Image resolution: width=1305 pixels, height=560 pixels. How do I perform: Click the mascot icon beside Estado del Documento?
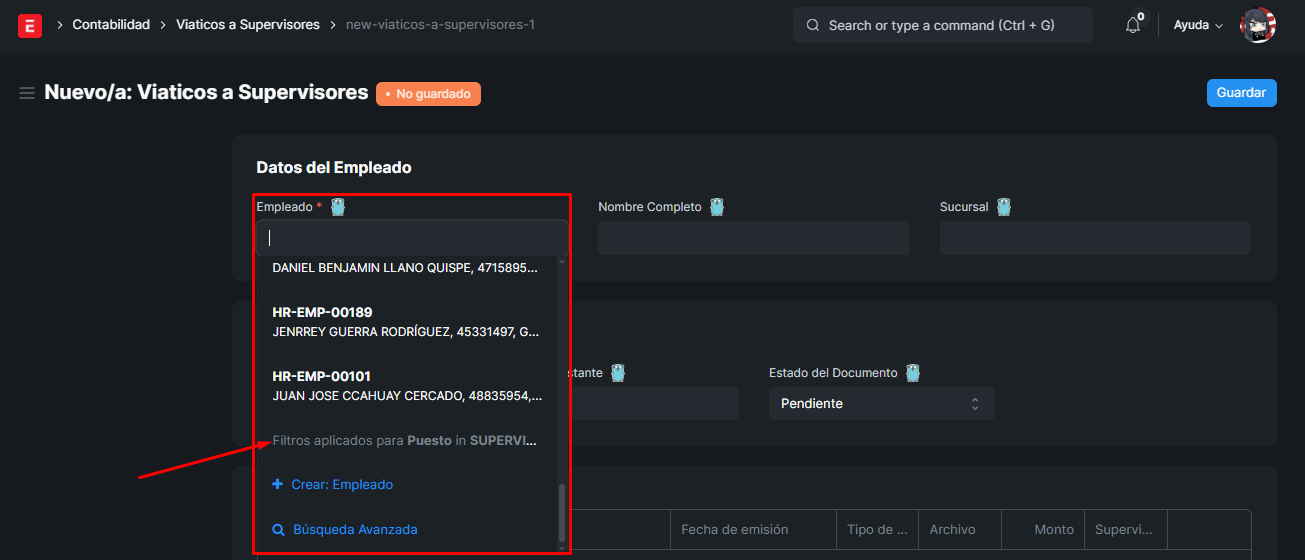(x=912, y=373)
